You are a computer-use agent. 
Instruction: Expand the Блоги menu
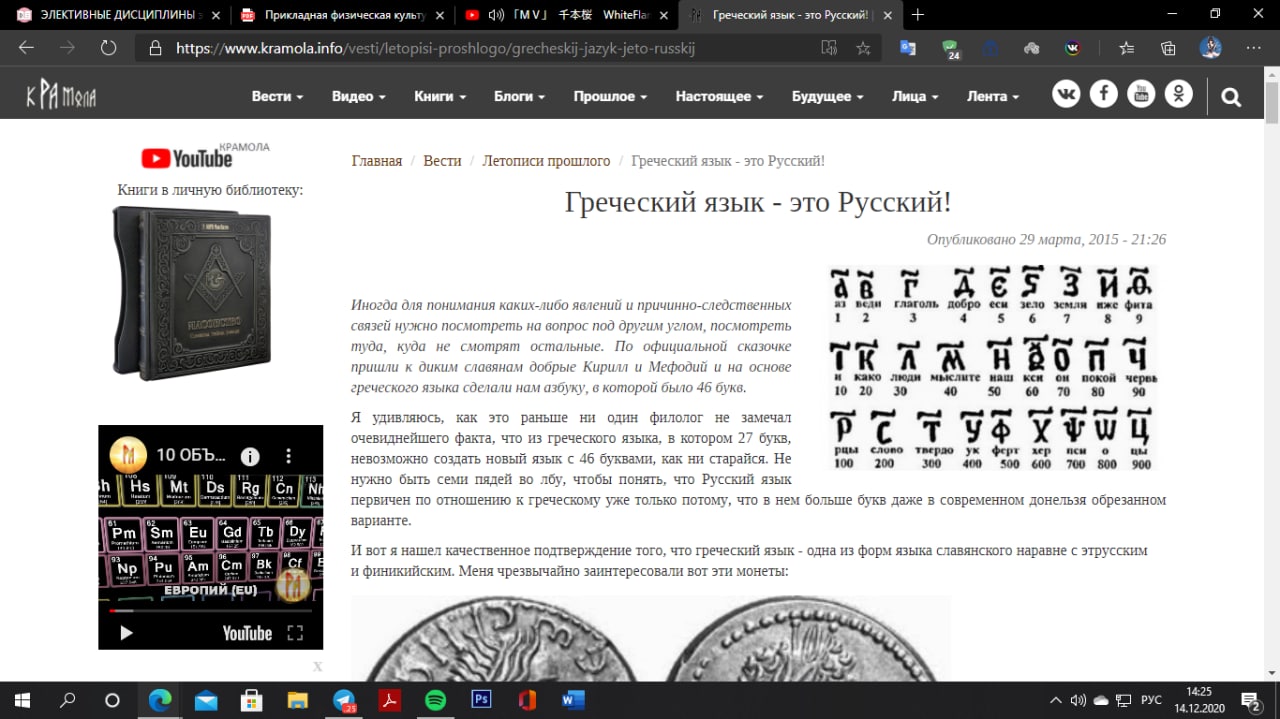click(x=519, y=96)
